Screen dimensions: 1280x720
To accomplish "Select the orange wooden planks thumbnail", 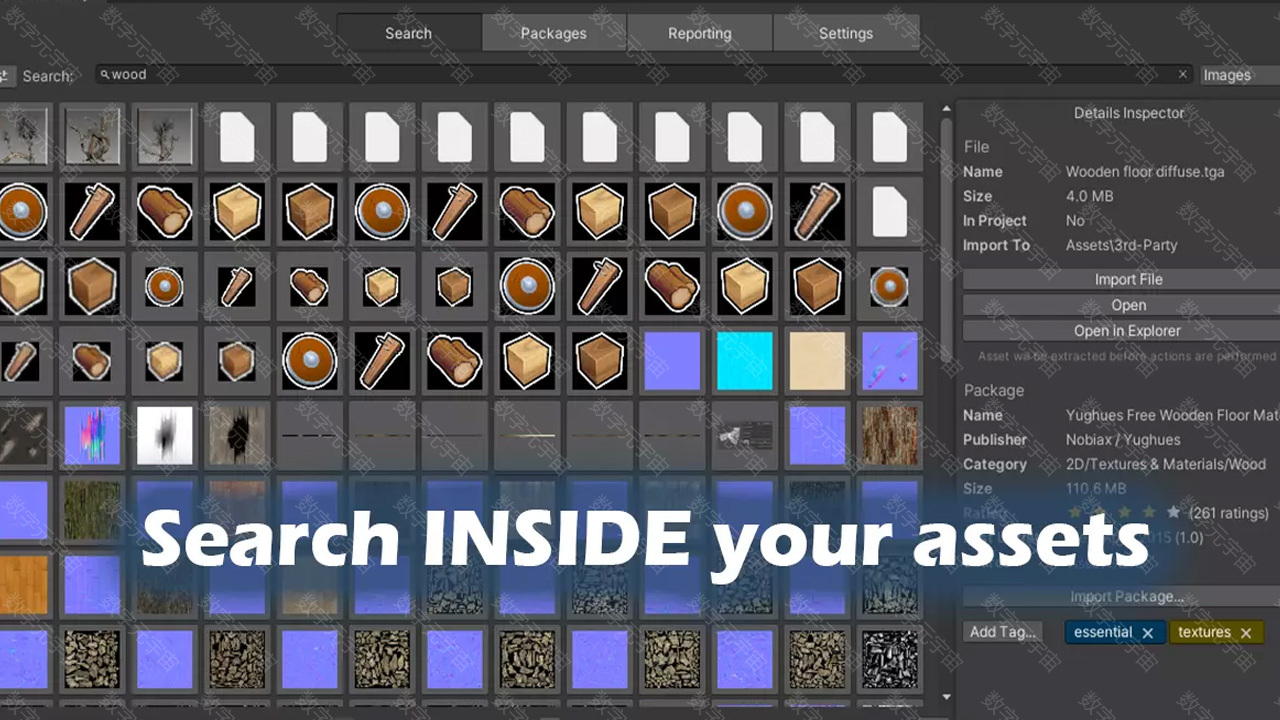I will click(22, 584).
